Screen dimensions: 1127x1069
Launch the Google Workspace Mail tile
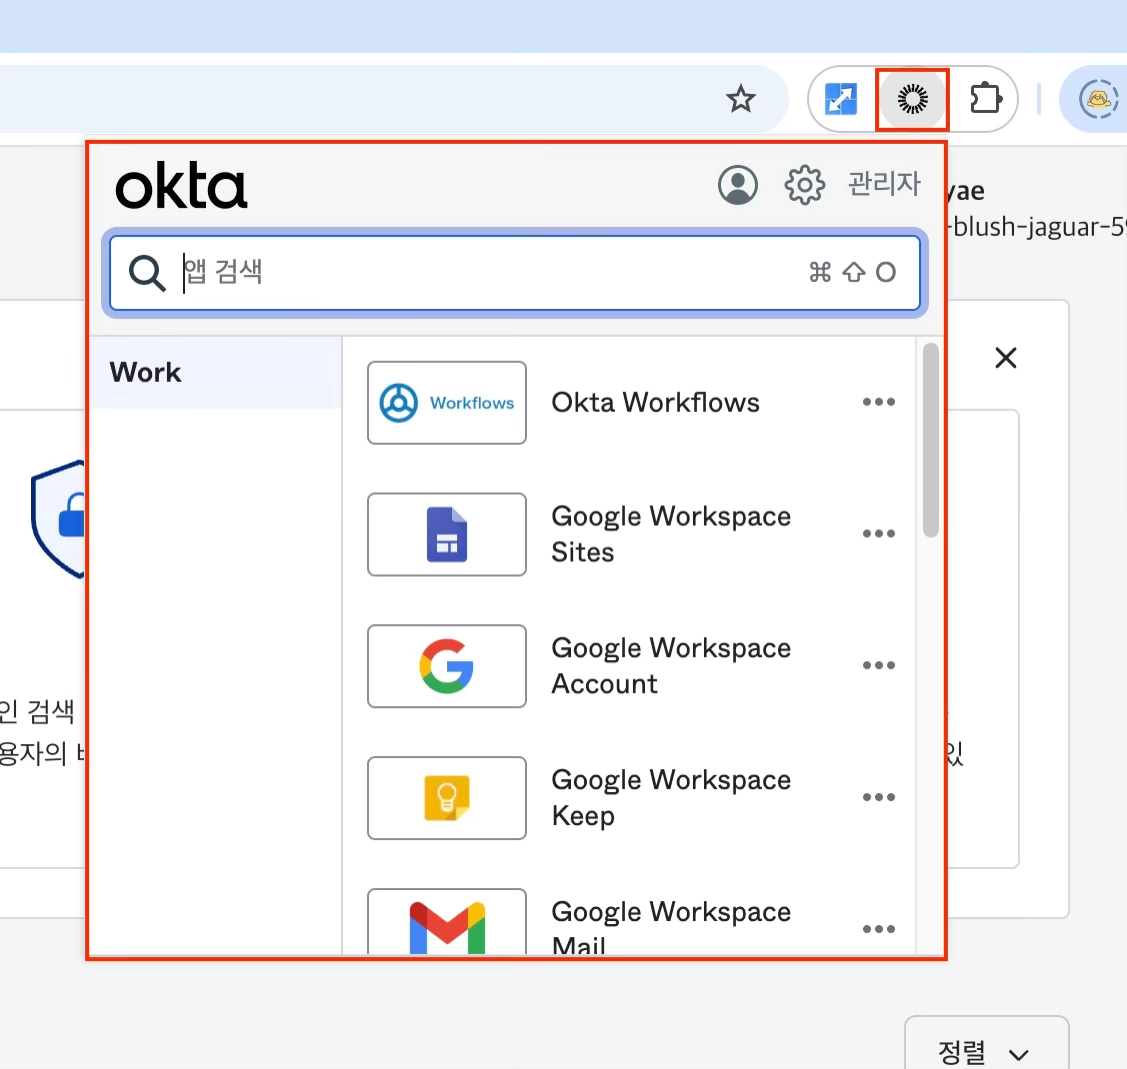(x=446, y=922)
